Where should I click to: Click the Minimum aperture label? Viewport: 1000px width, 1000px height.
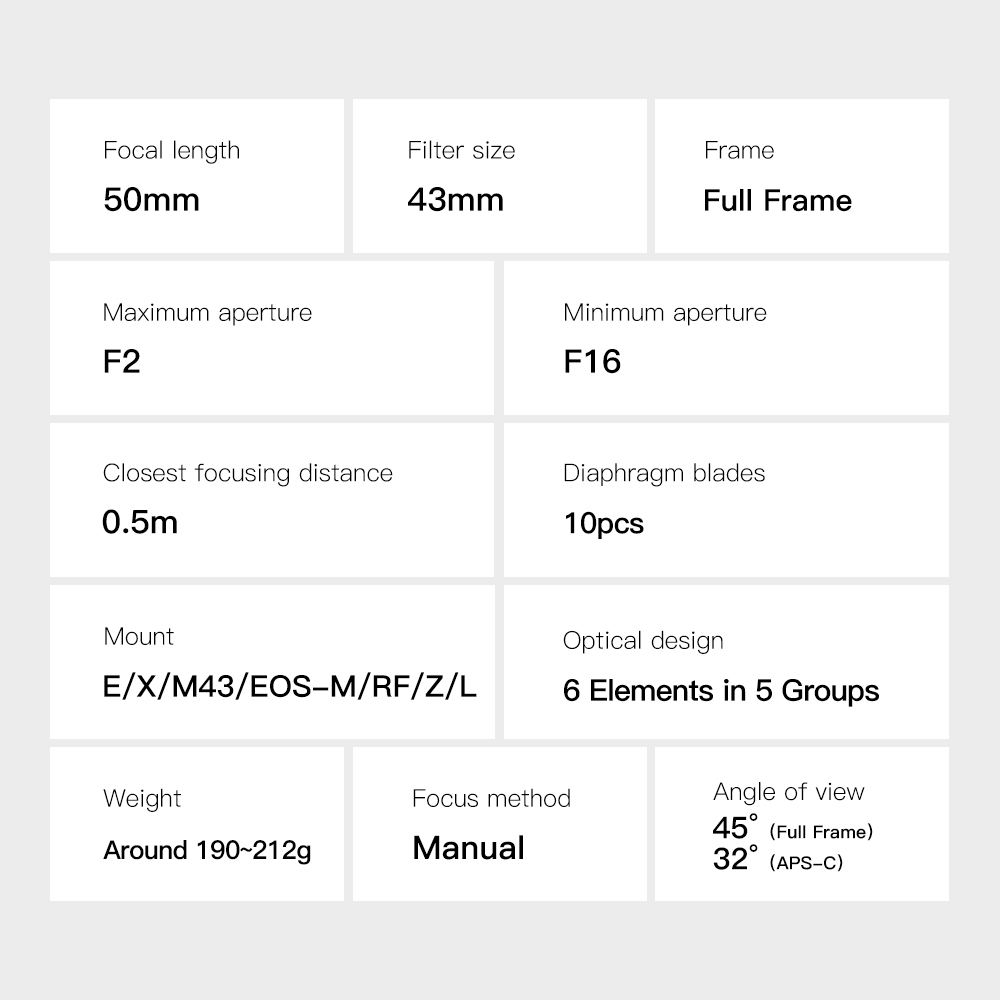pos(664,313)
